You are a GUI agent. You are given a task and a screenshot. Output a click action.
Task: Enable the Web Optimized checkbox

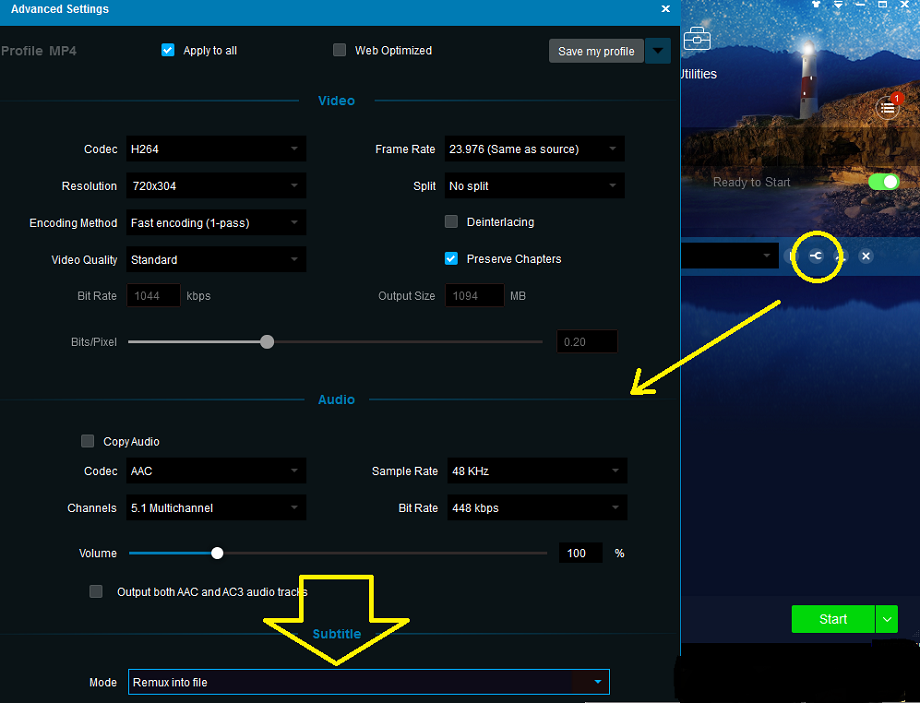coord(340,50)
